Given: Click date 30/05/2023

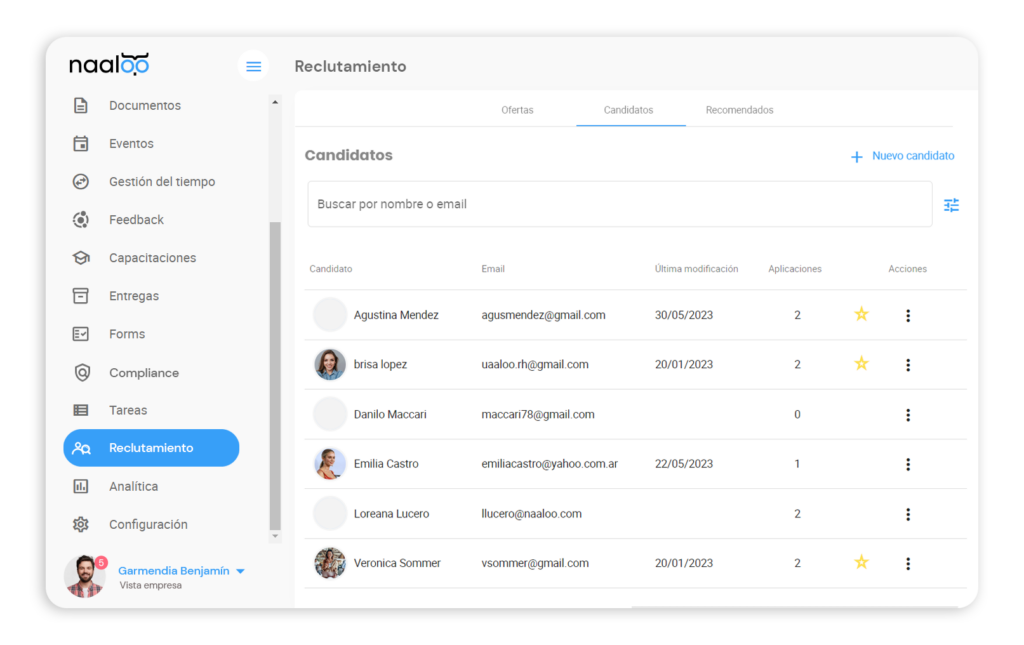Looking at the screenshot, I should tap(684, 315).
